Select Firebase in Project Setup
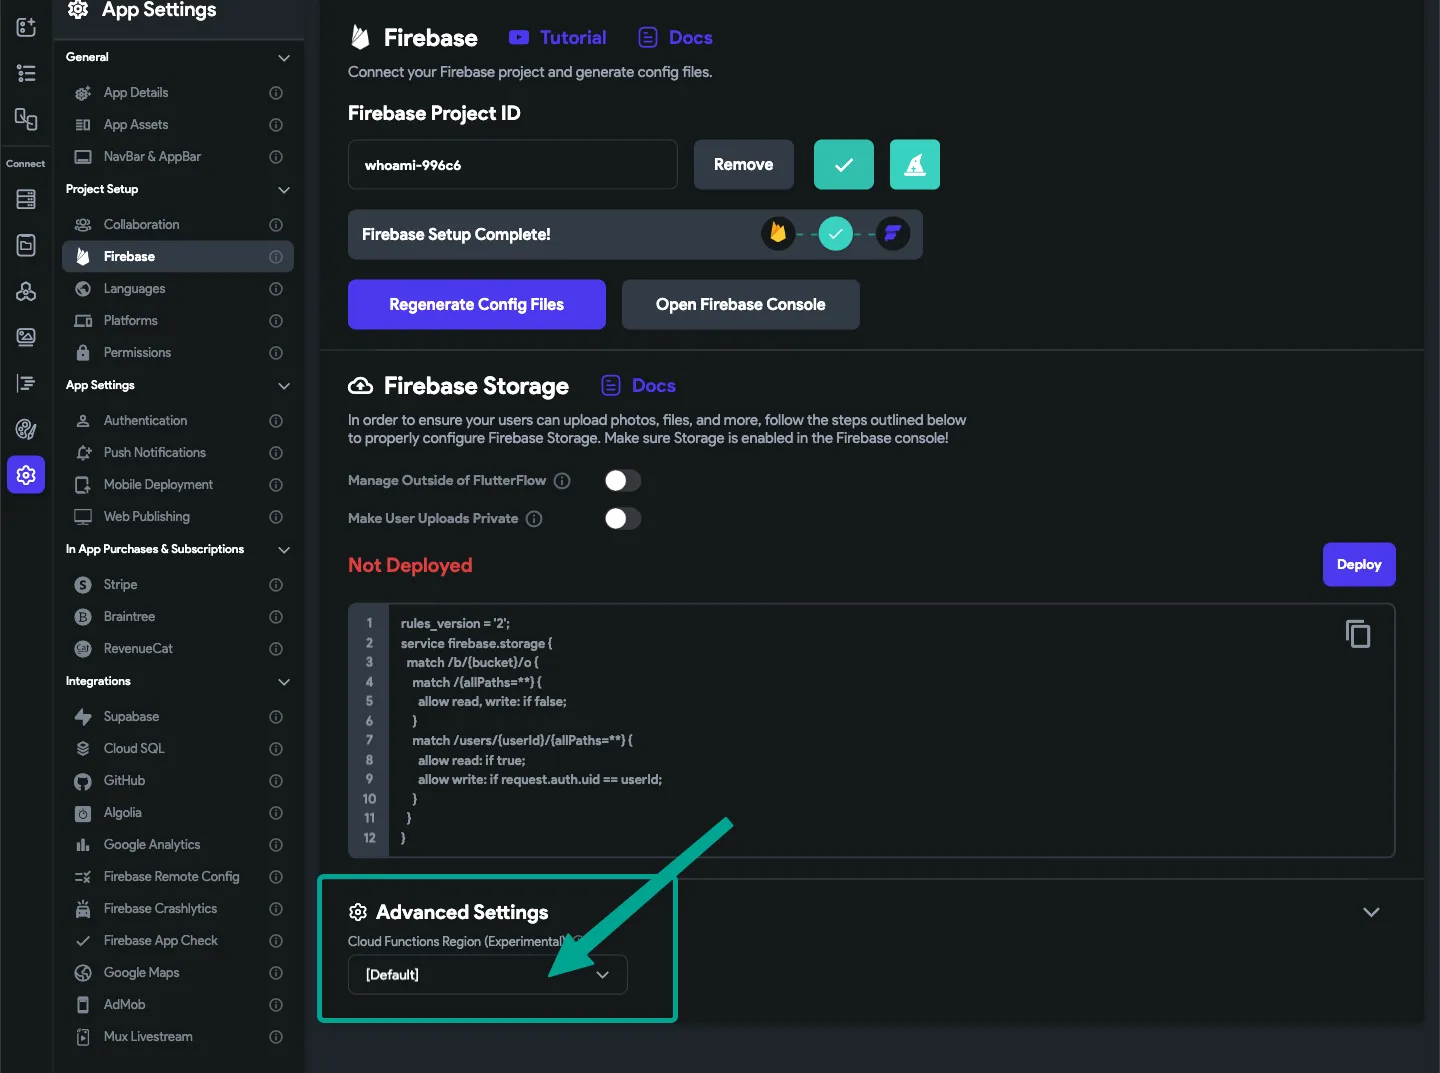The width and height of the screenshot is (1440, 1073). pos(178,257)
